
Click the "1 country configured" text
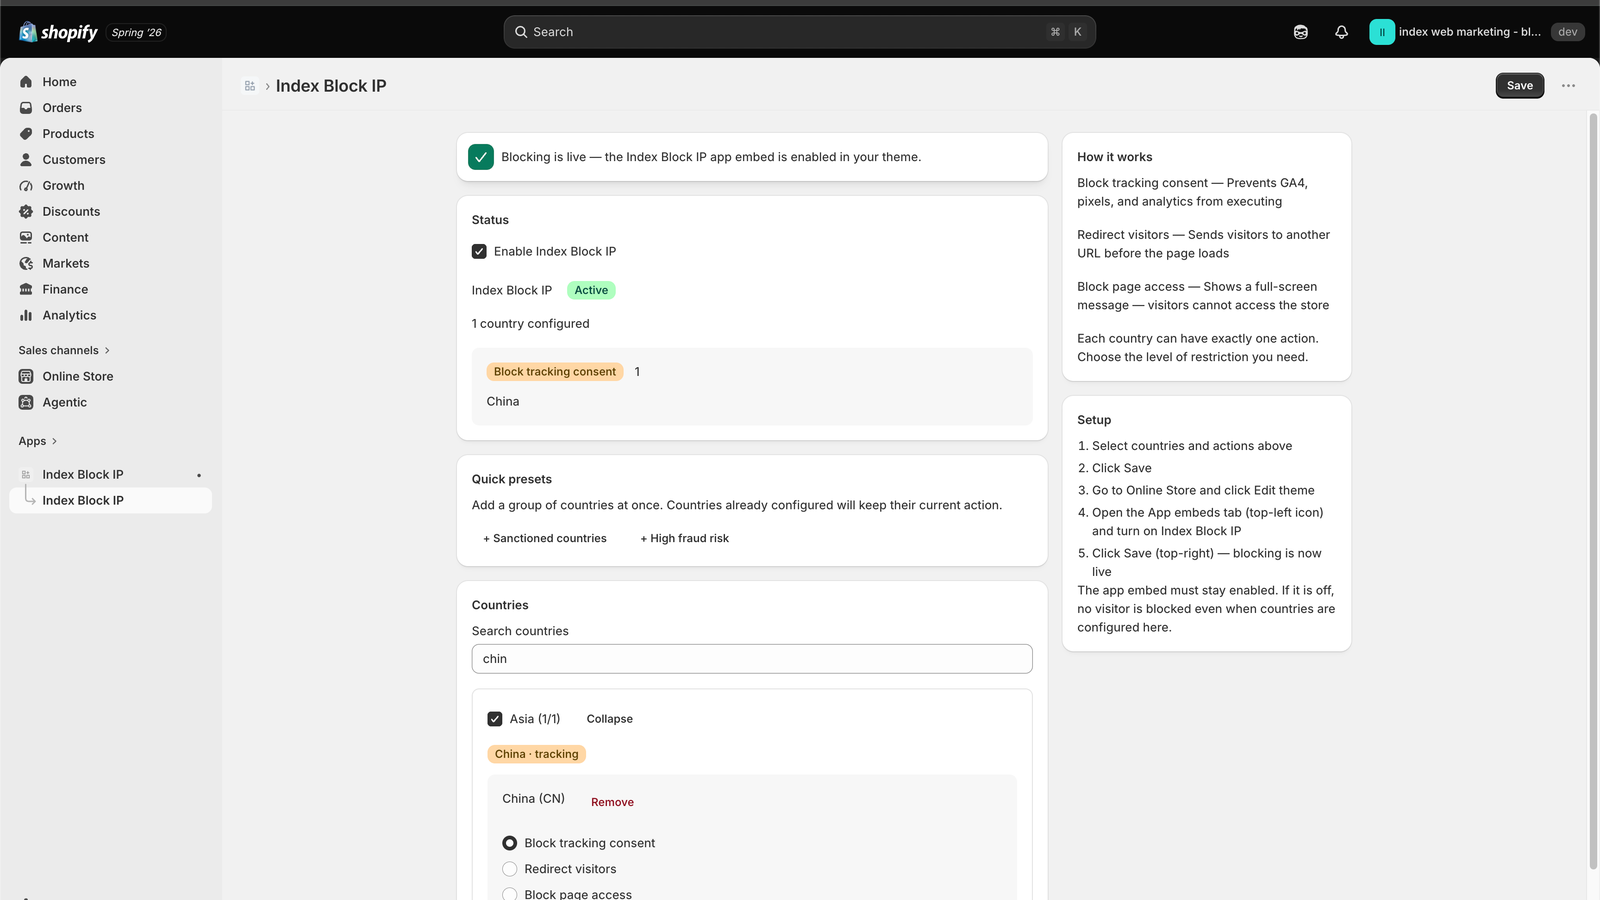pos(531,324)
